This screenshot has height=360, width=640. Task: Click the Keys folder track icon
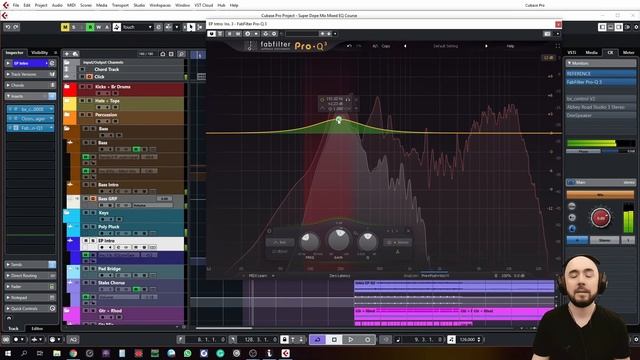pos(67,213)
